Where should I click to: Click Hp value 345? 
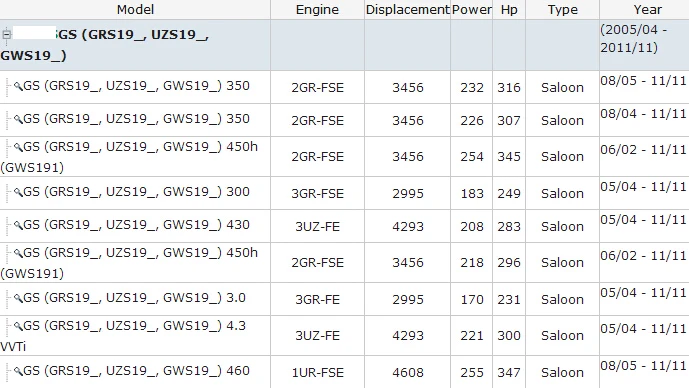[x=509, y=157]
